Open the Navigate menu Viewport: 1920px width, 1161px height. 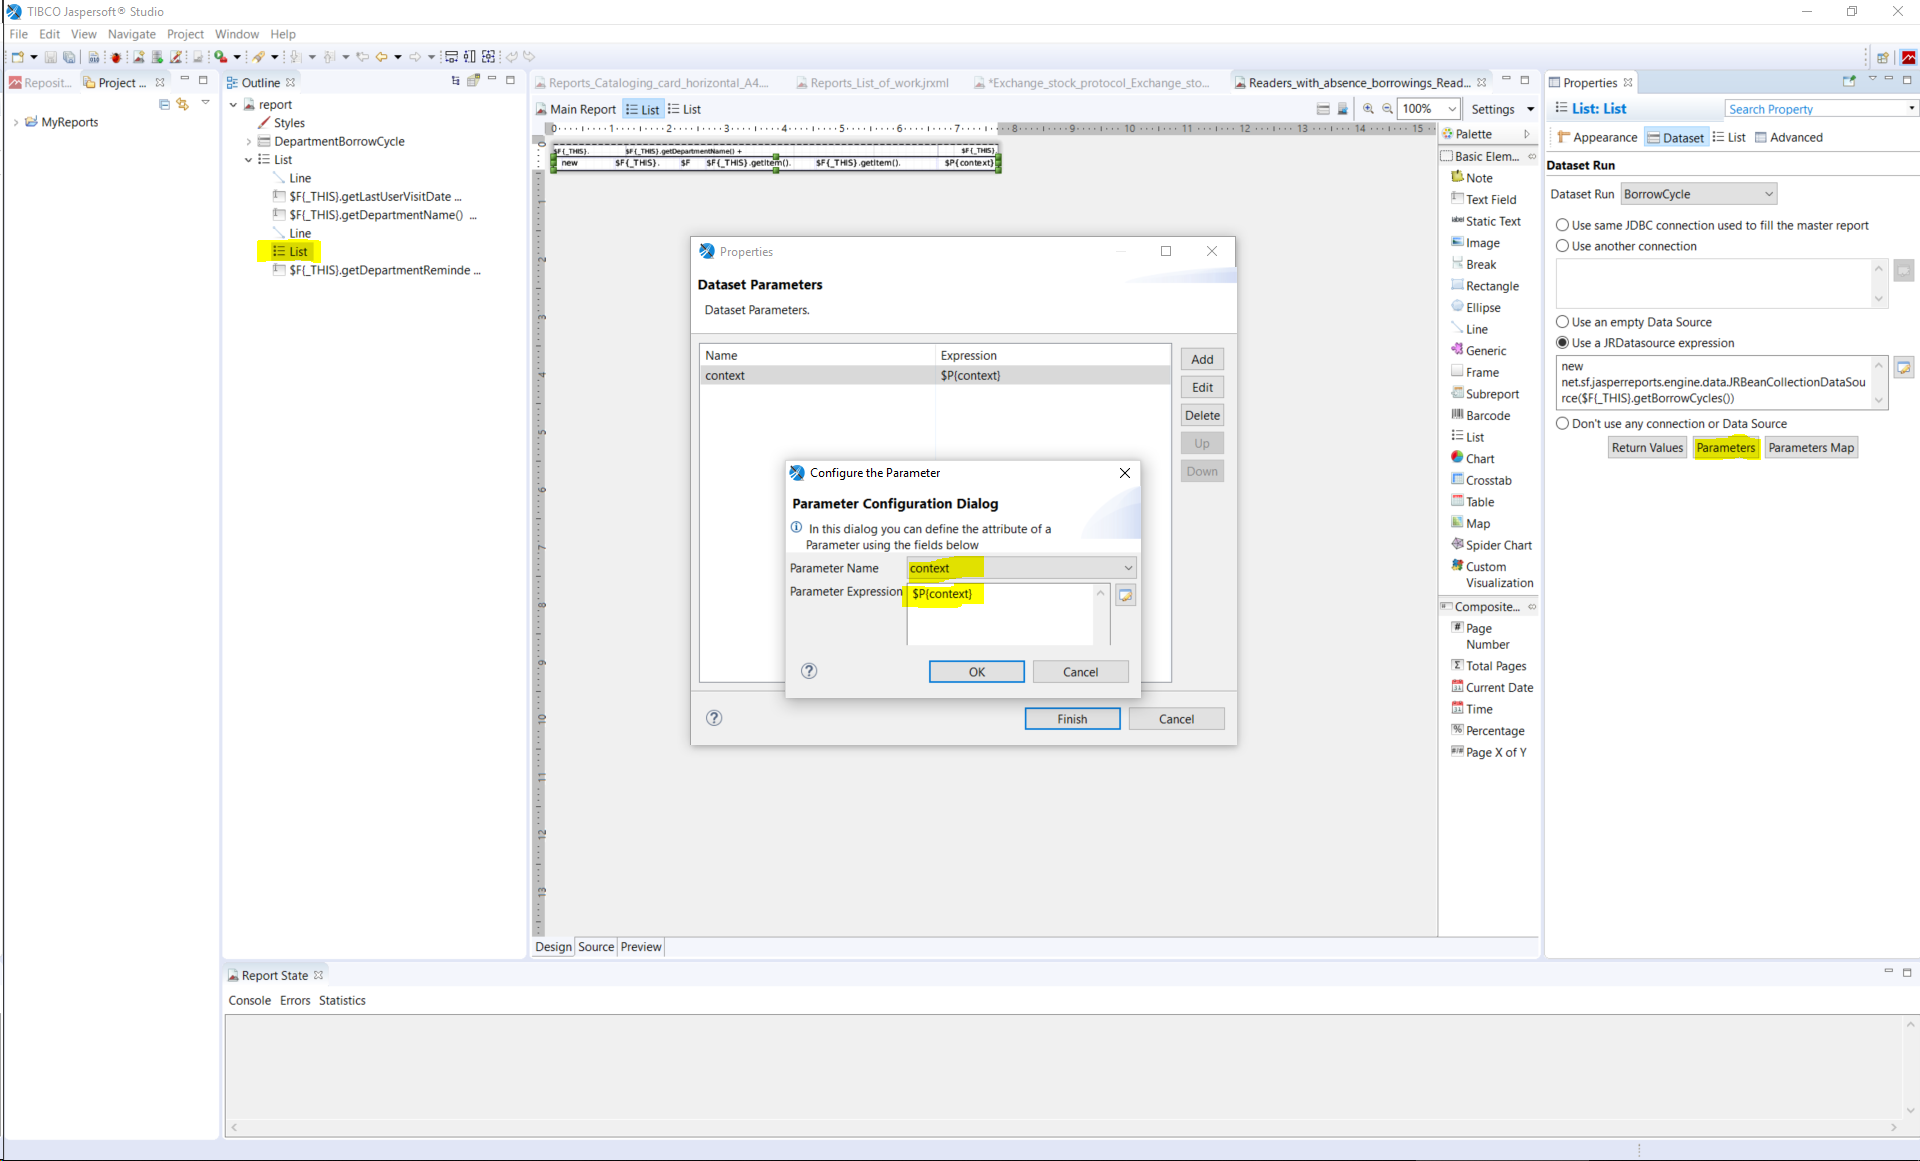[131, 34]
